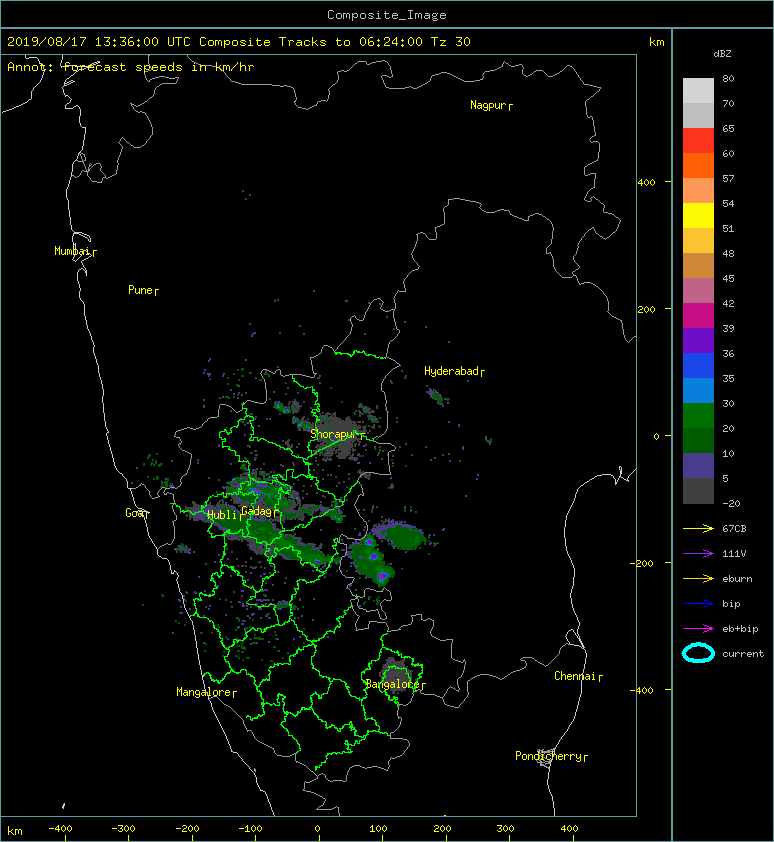Select the purple swatch between 39 and 36
The height and width of the screenshot is (842, 774).
coord(698,340)
